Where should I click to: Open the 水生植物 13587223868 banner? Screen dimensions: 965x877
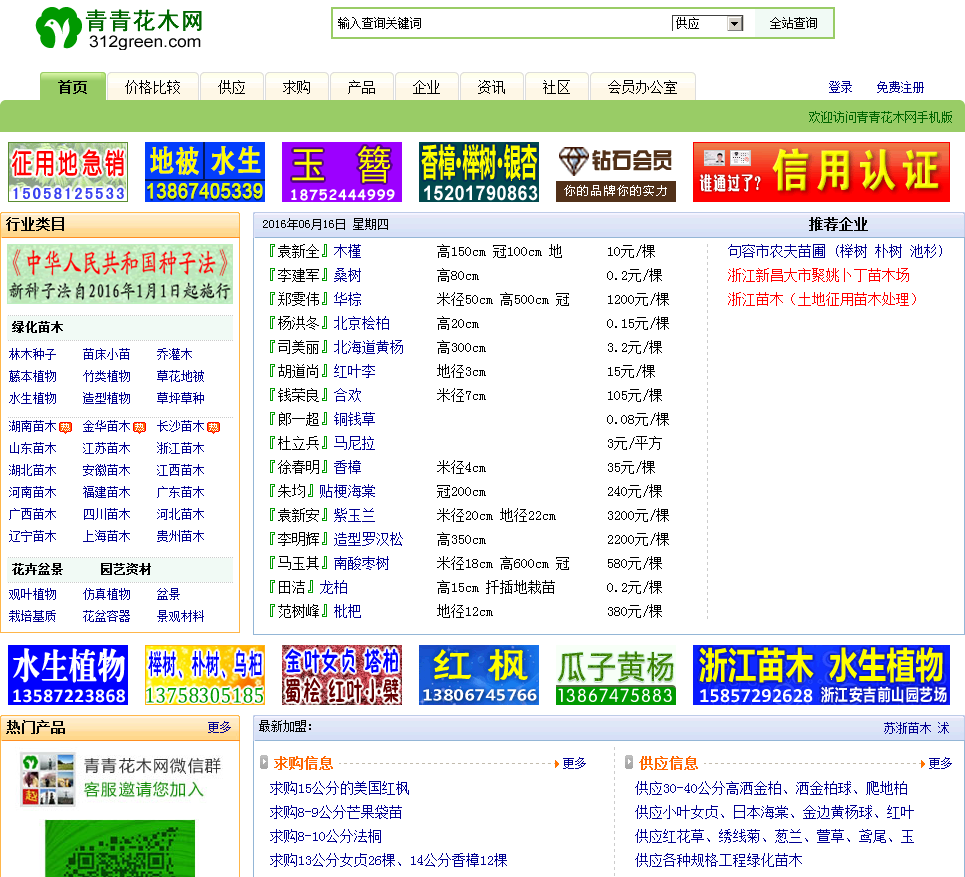[x=68, y=675]
